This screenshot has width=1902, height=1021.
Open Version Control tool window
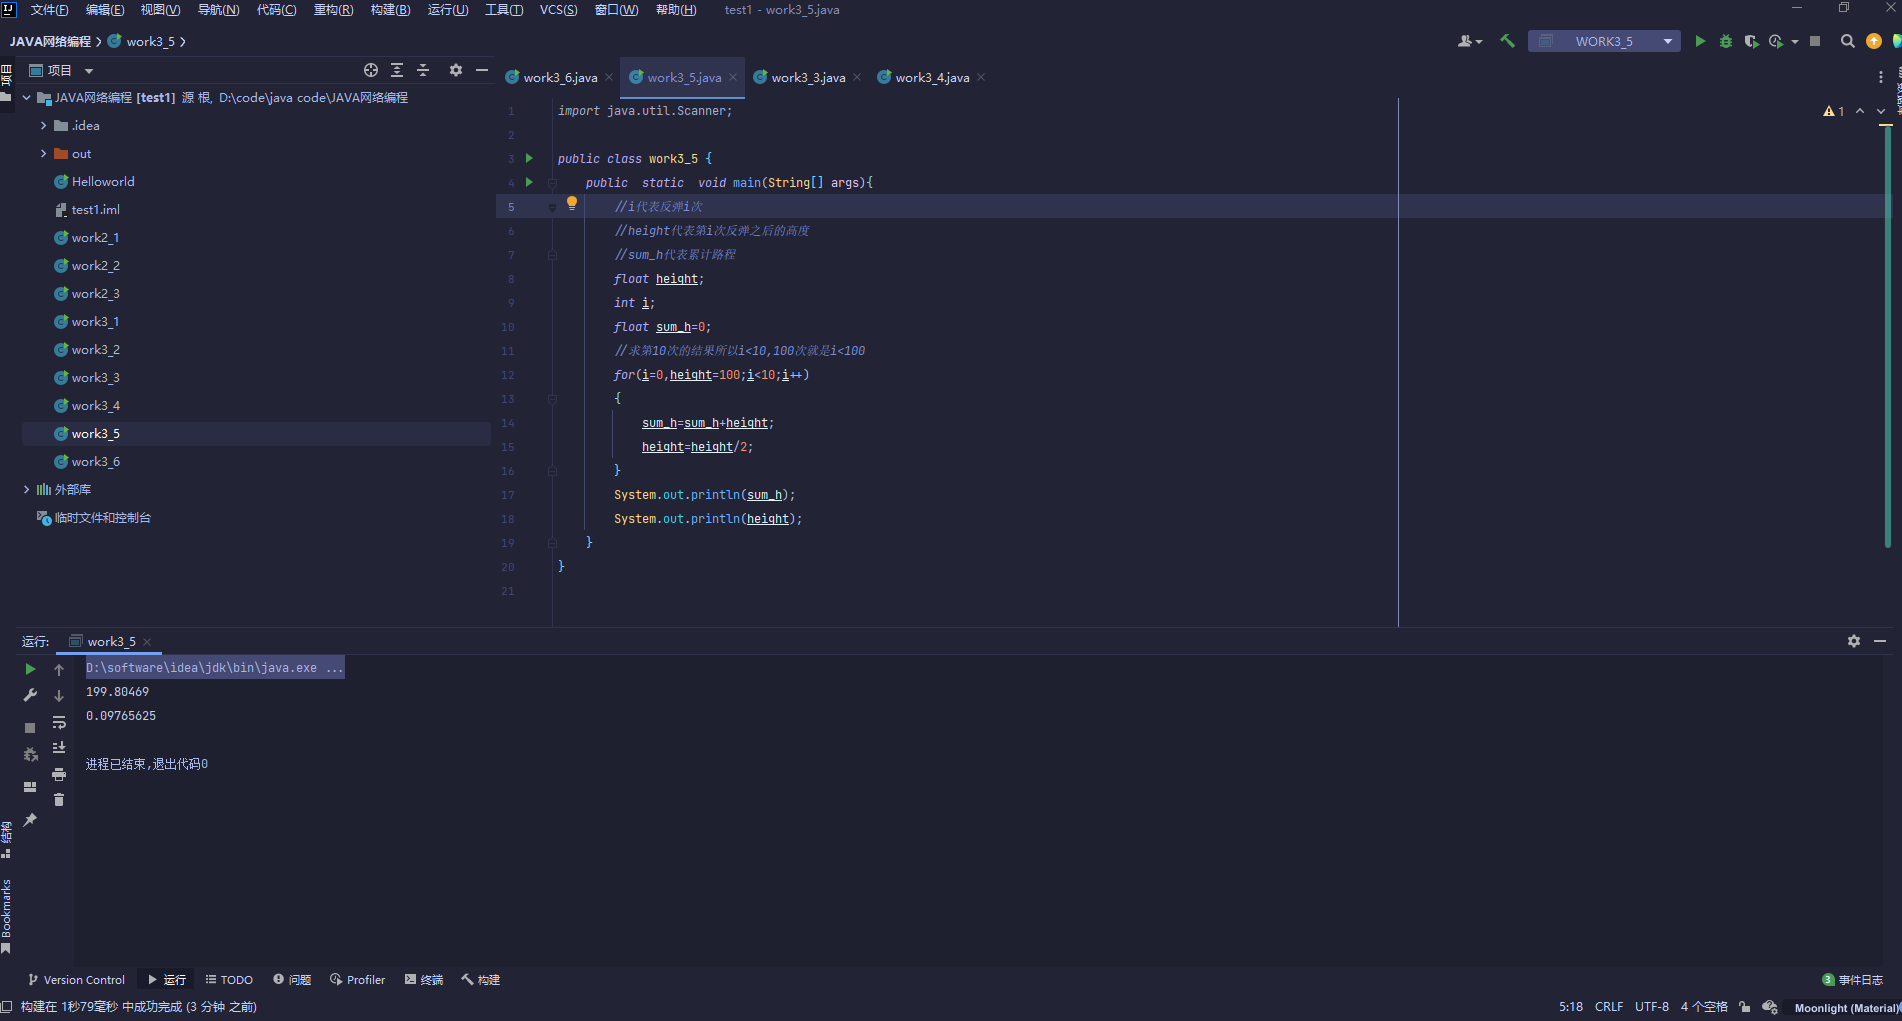(76, 980)
